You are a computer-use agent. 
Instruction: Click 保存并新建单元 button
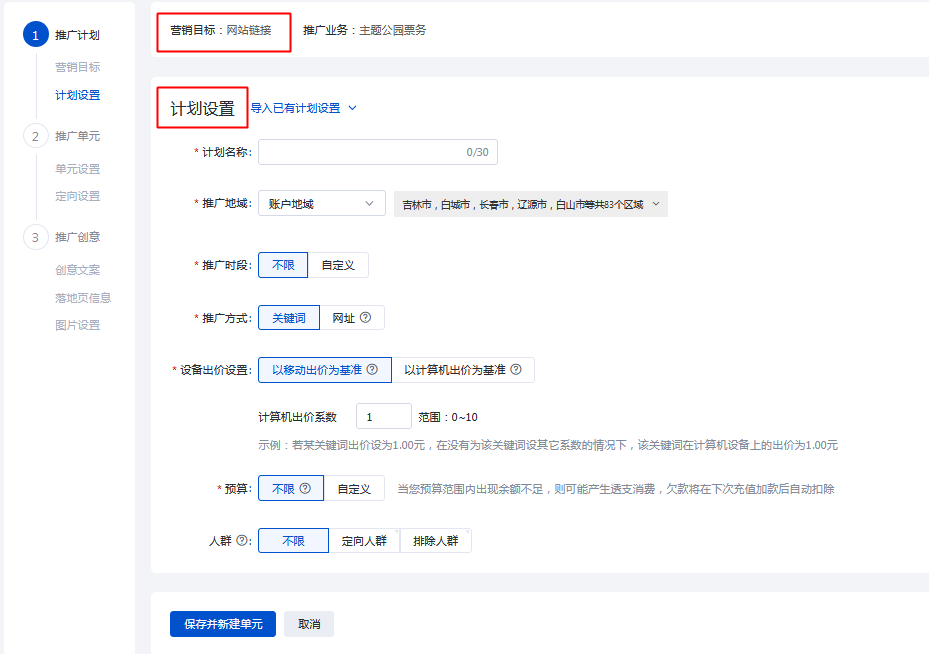click(x=223, y=624)
